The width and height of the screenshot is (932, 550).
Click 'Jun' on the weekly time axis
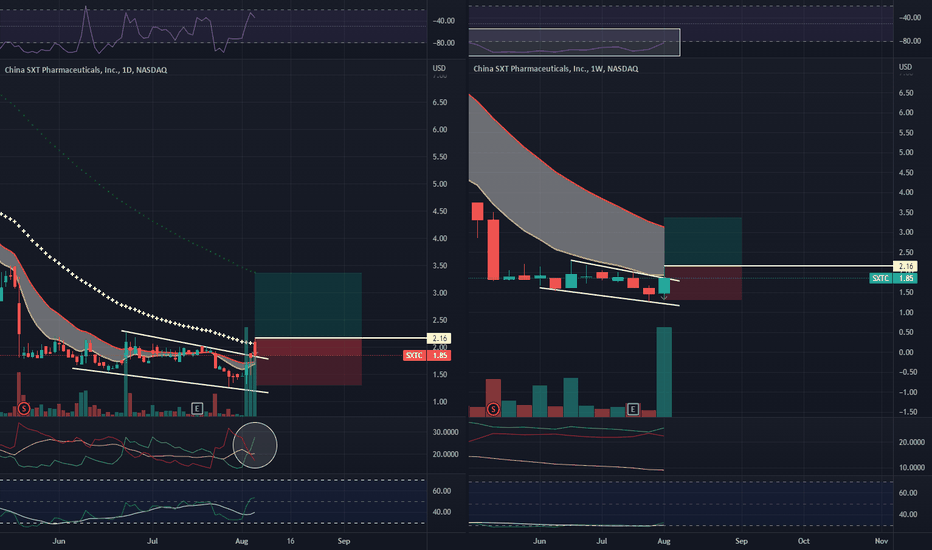pyautogui.click(x=539, y=541)
